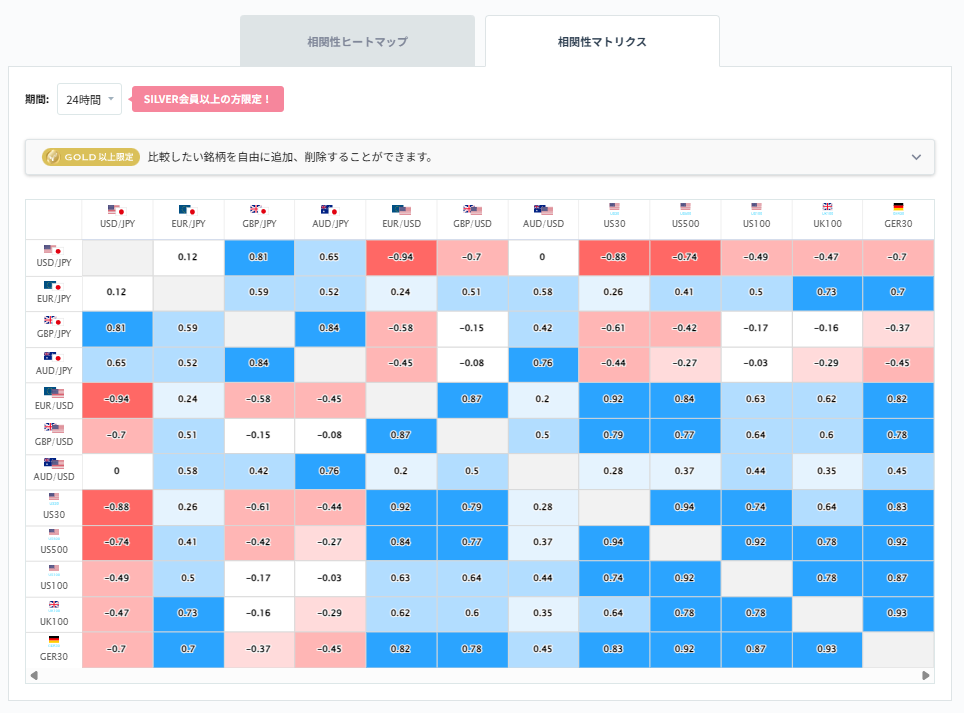Viewport: 964px width, 713px height.
Task: Click the AUD/JPY flag icon in row header
Action: (x=53, y=356)
